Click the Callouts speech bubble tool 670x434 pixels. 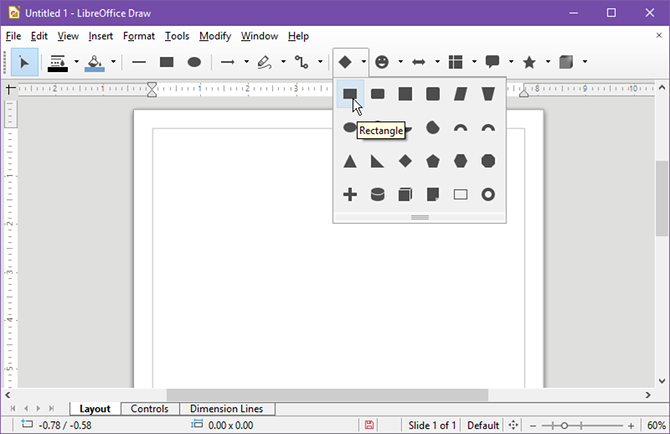(492, 62)
